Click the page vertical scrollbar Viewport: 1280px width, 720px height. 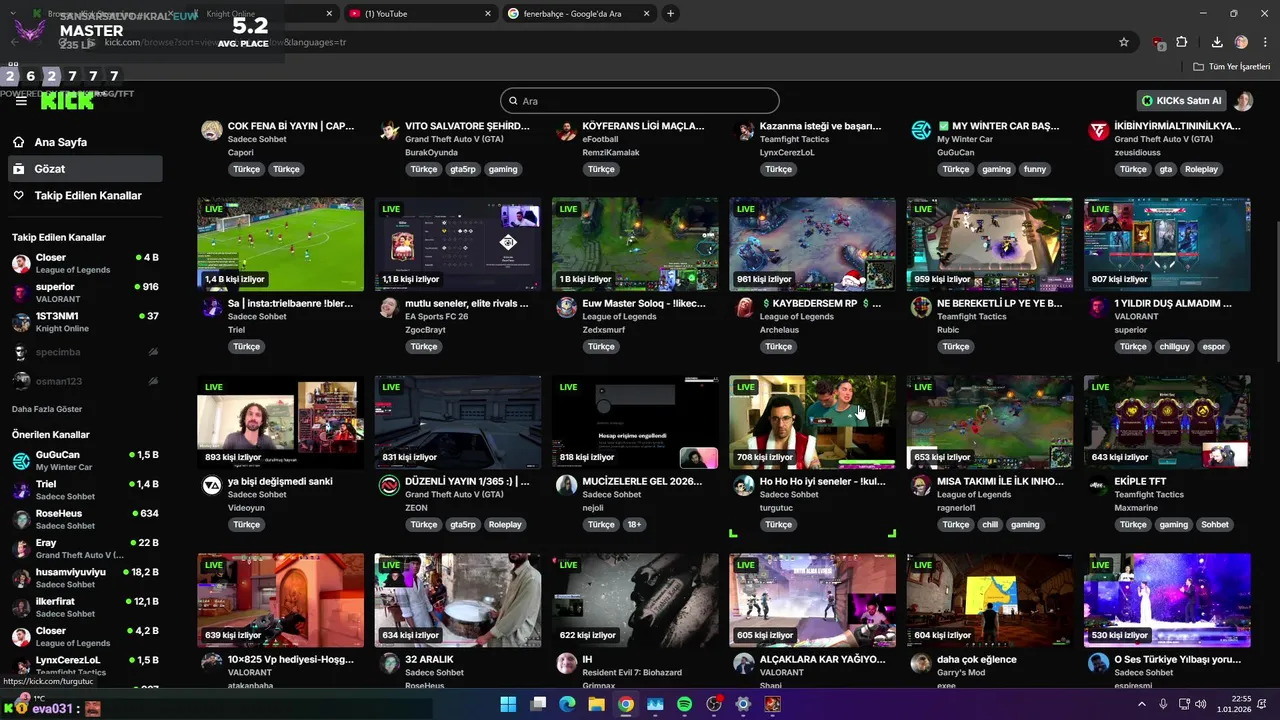coord(1275,290)
